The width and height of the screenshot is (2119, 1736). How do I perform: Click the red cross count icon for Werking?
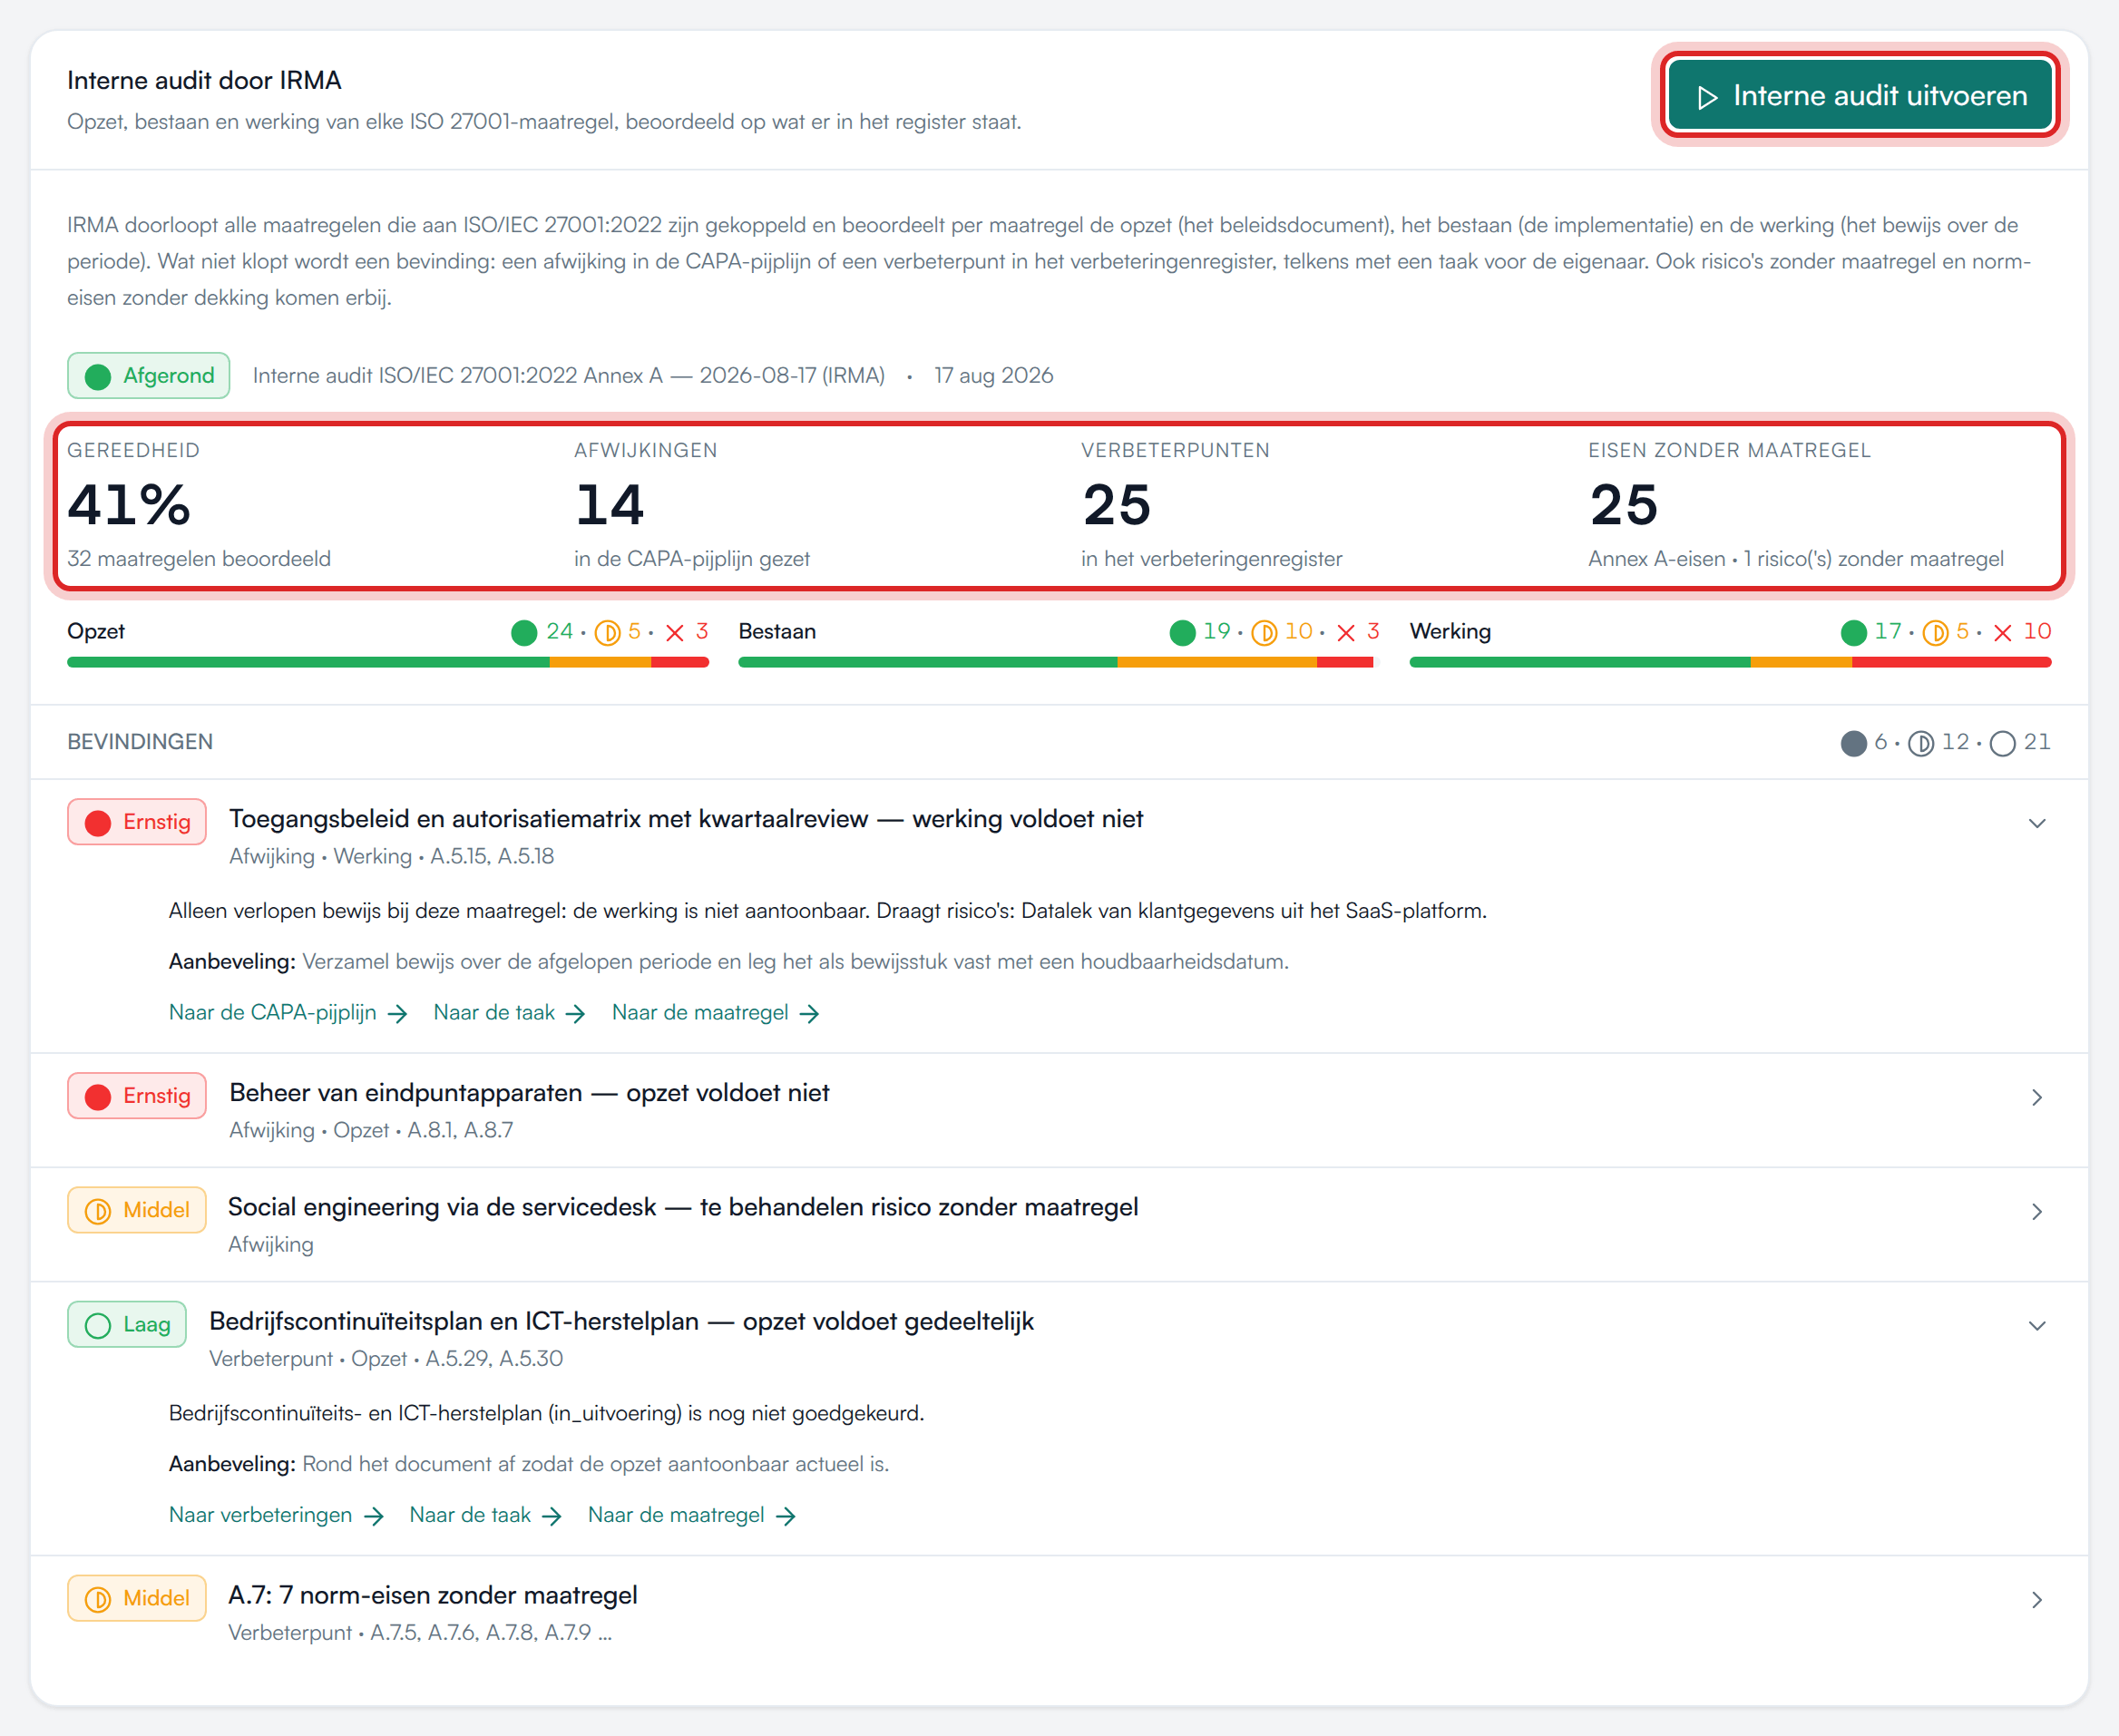point(2002,633)
